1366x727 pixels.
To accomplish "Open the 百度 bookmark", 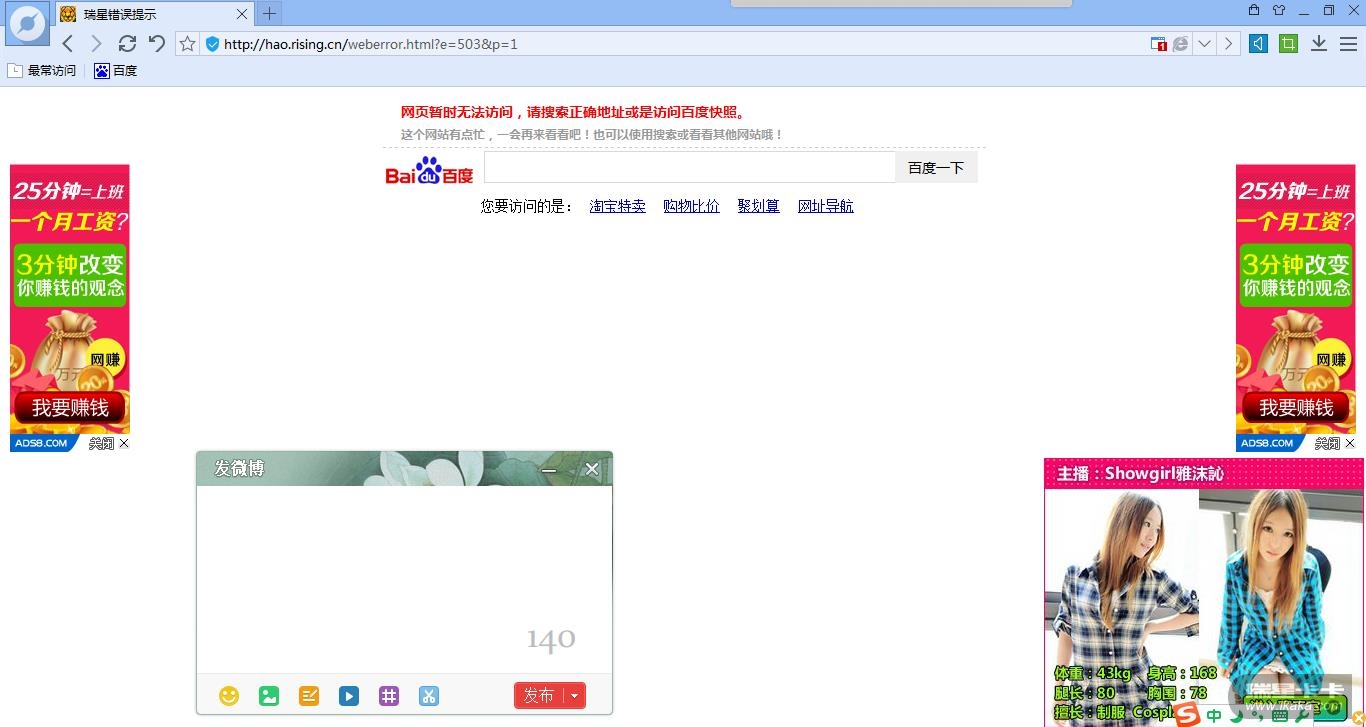I will click(x=116, y=71).
